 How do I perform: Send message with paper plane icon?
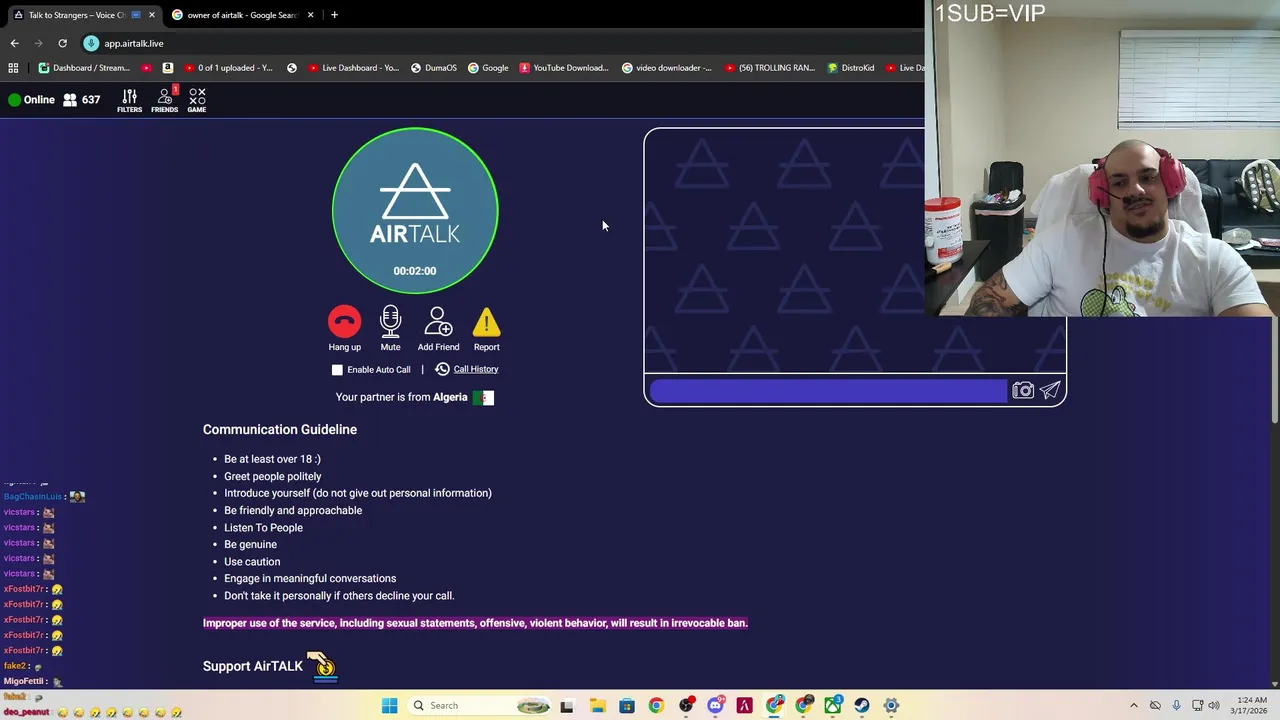point(1050,391)
